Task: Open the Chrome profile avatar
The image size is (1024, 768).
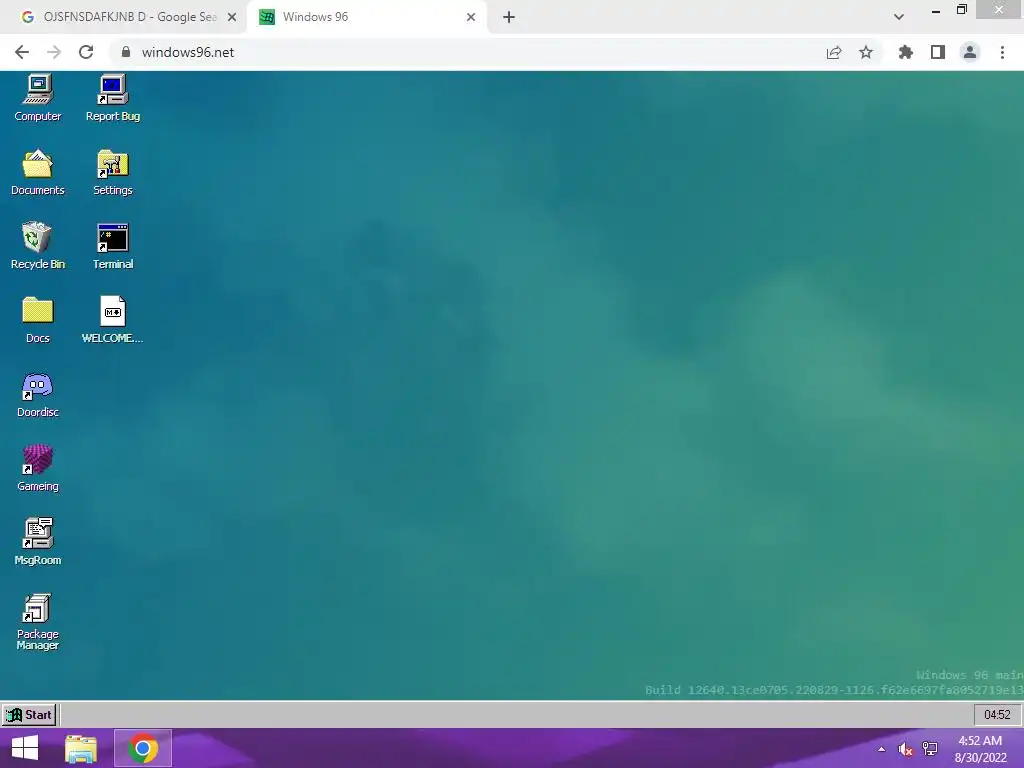Action: coord(970,52)
